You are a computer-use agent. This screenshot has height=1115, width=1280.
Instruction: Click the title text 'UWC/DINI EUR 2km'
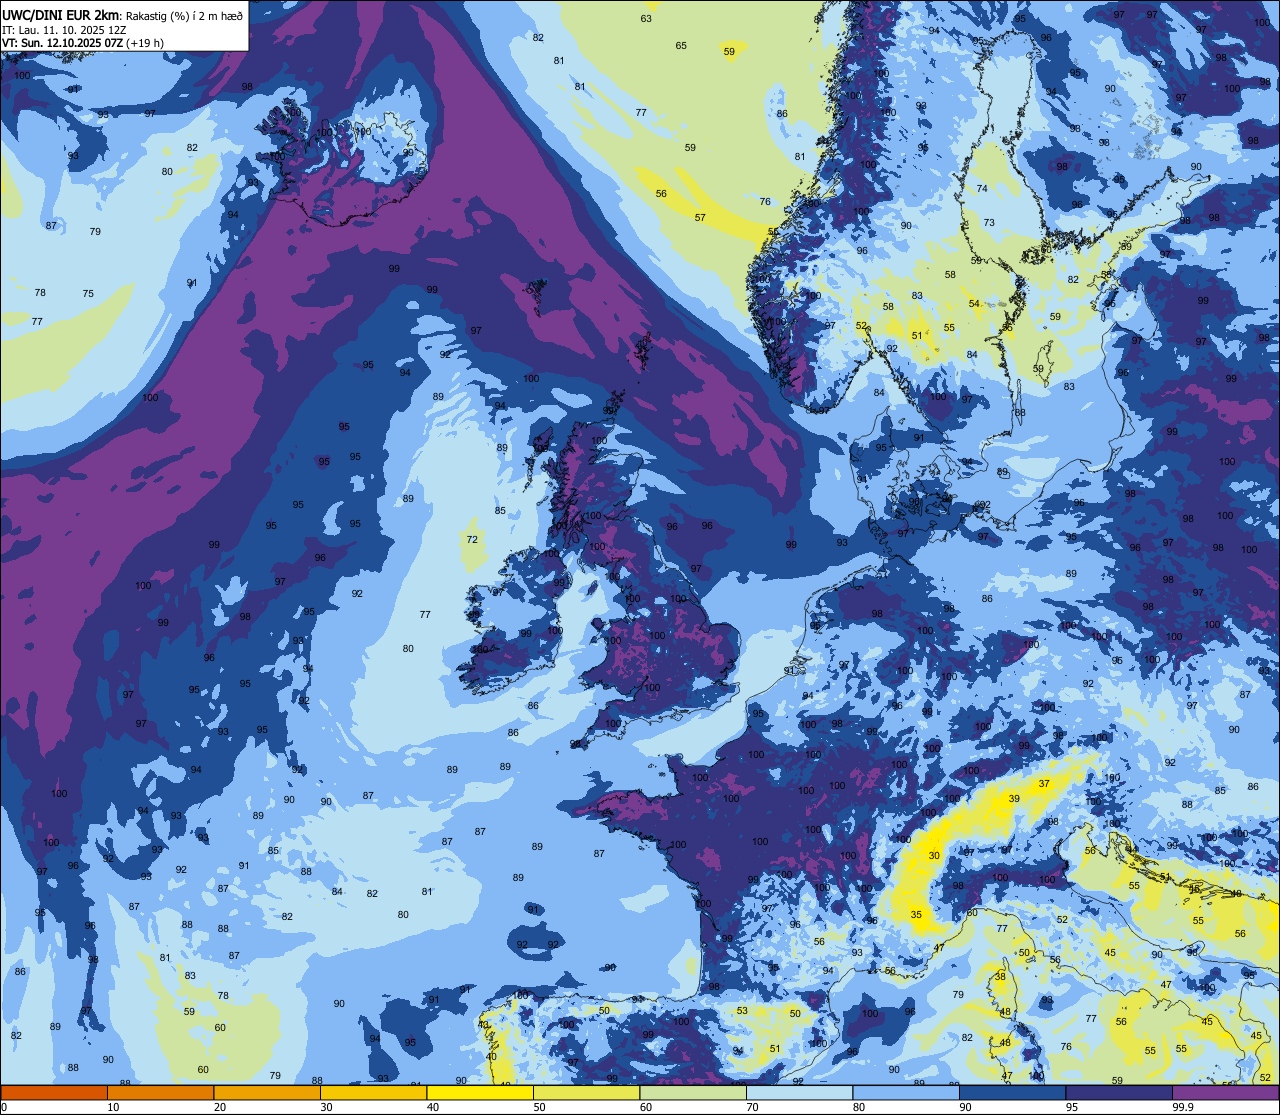coord(61,15)
